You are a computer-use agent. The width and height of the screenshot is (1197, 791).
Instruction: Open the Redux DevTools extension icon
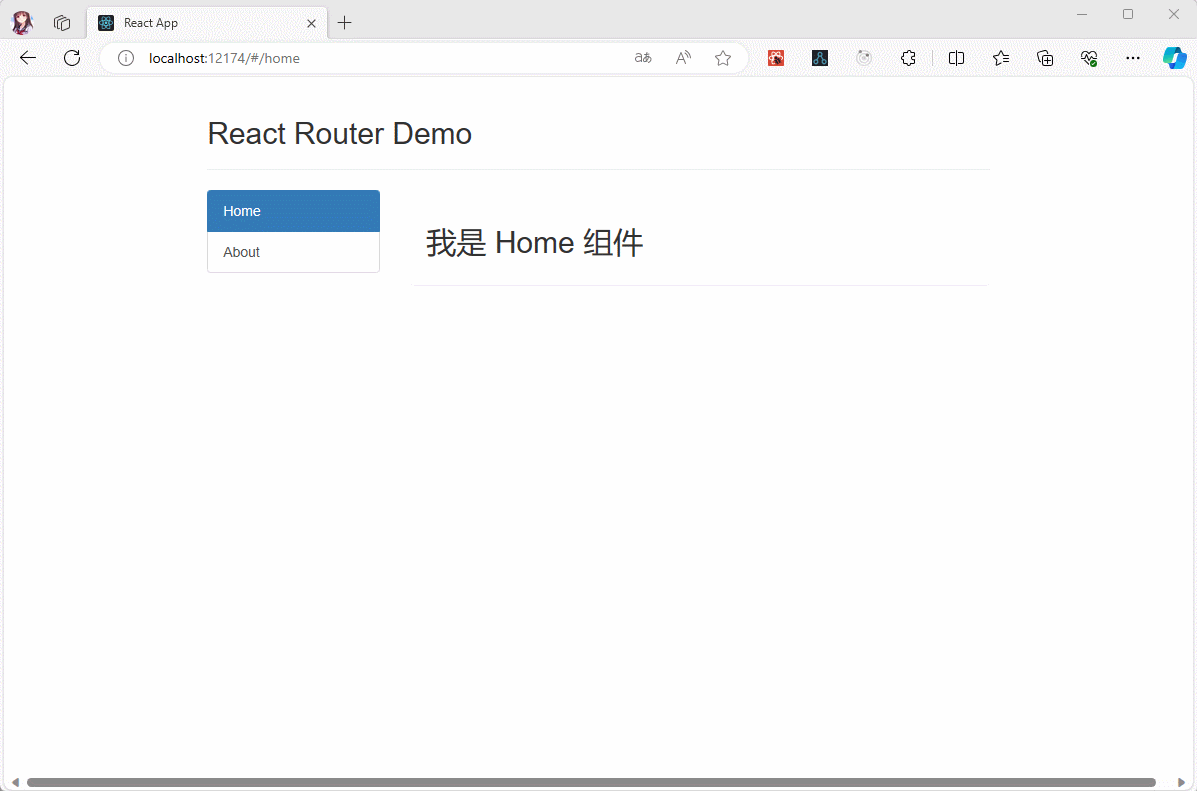820,58
